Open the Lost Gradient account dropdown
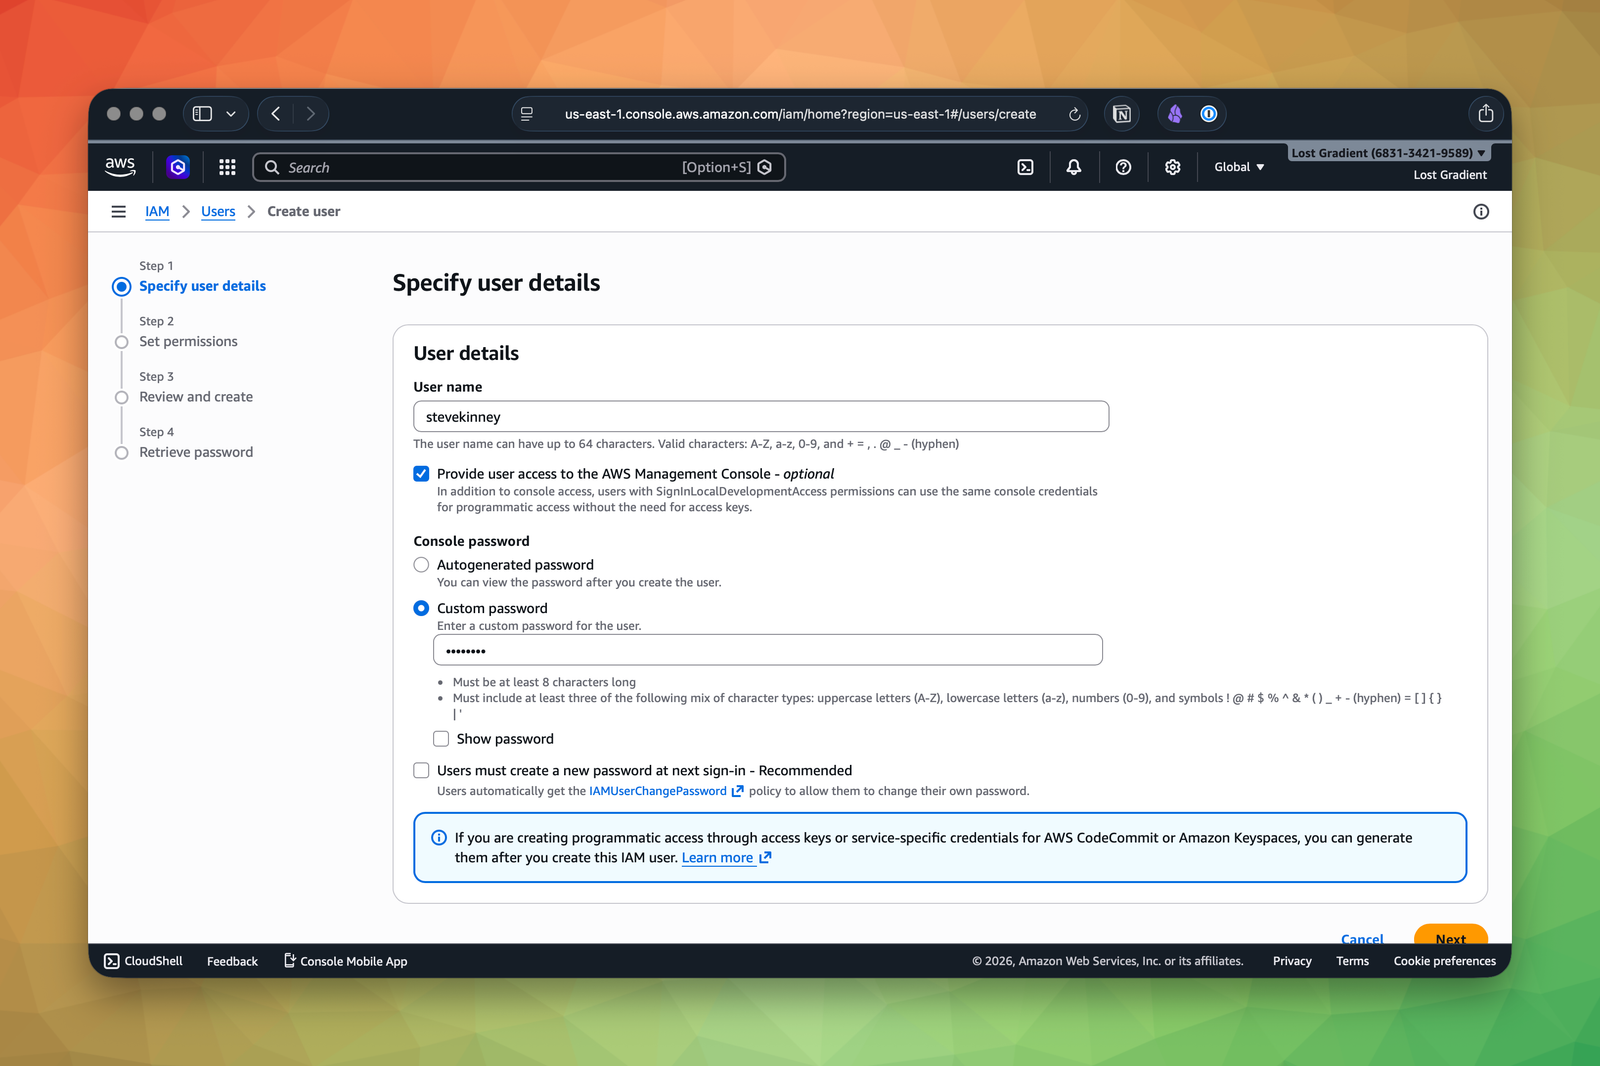 click(1388, 153)
